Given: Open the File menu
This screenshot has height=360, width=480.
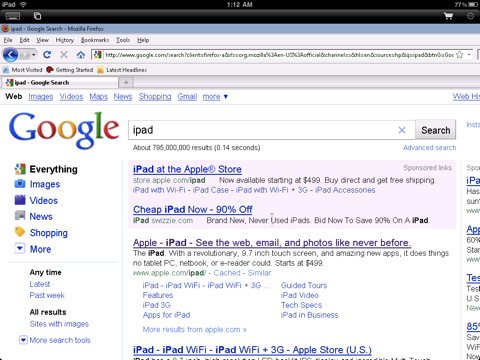Looking at the screenshot, I should 8,40.
